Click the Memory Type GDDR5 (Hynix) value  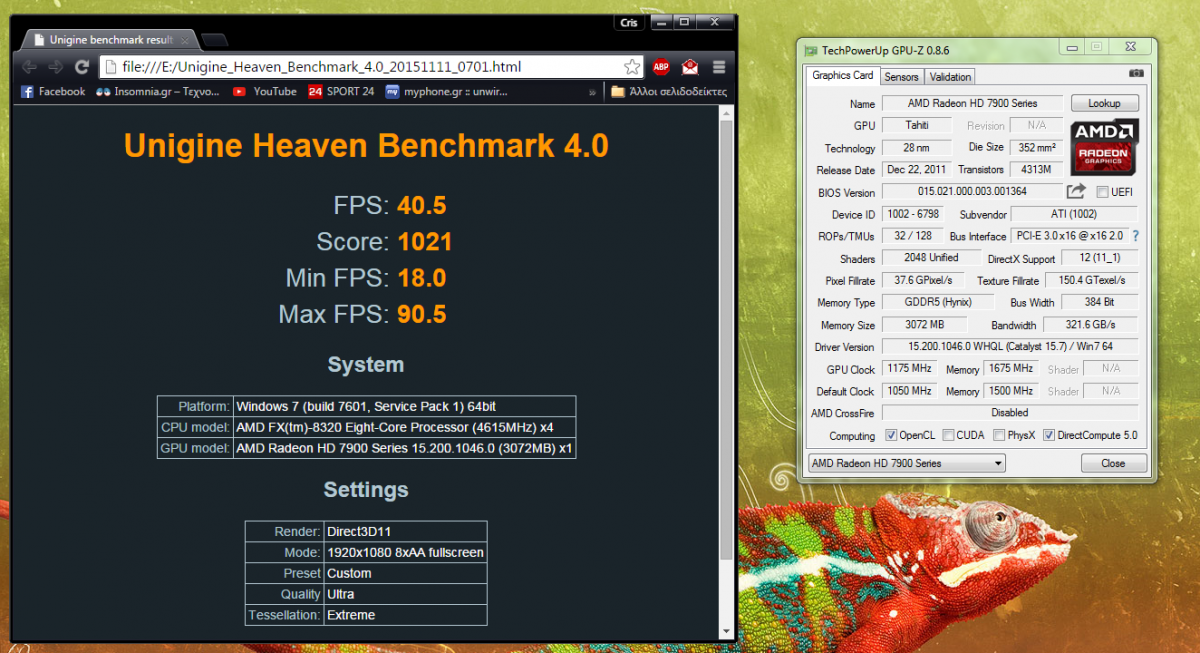click(x=938, y=302)
